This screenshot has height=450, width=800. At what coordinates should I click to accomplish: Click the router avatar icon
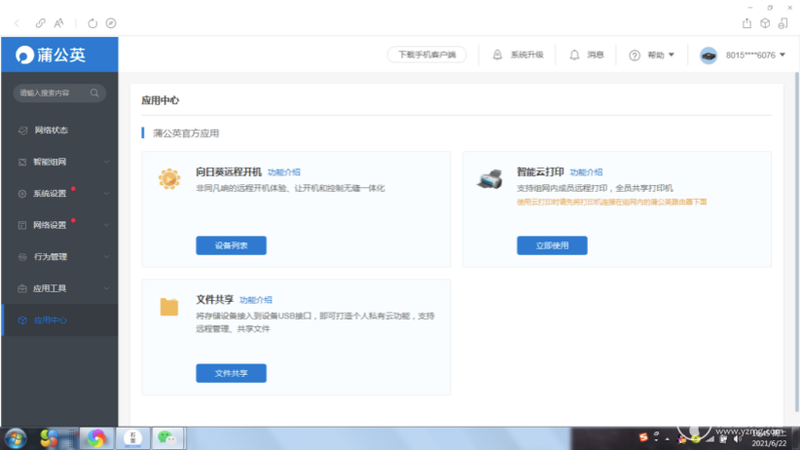[x=708, y=55]
